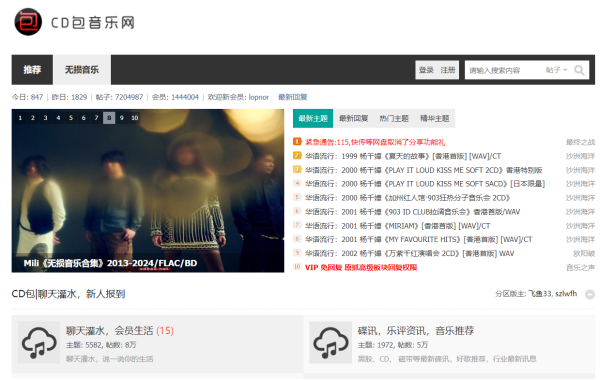Select highlighted slide number 8
Image resolution: width=614 pixels, height=380 pixels.
point(109,118)
